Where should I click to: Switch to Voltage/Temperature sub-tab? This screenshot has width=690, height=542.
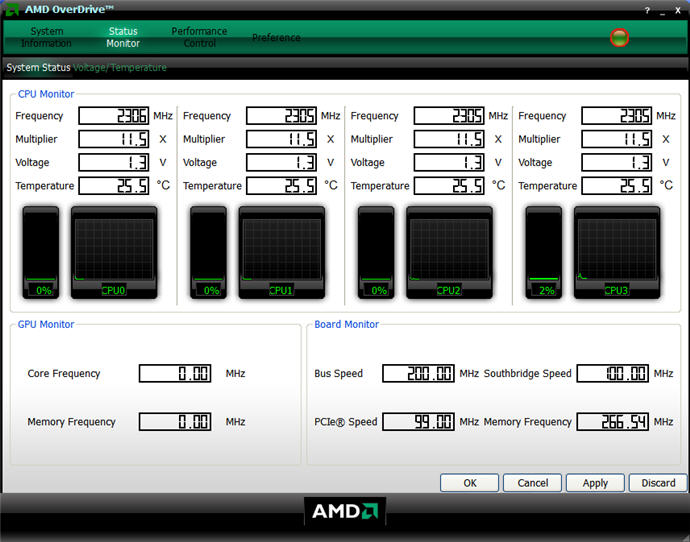tap(120, 67)
